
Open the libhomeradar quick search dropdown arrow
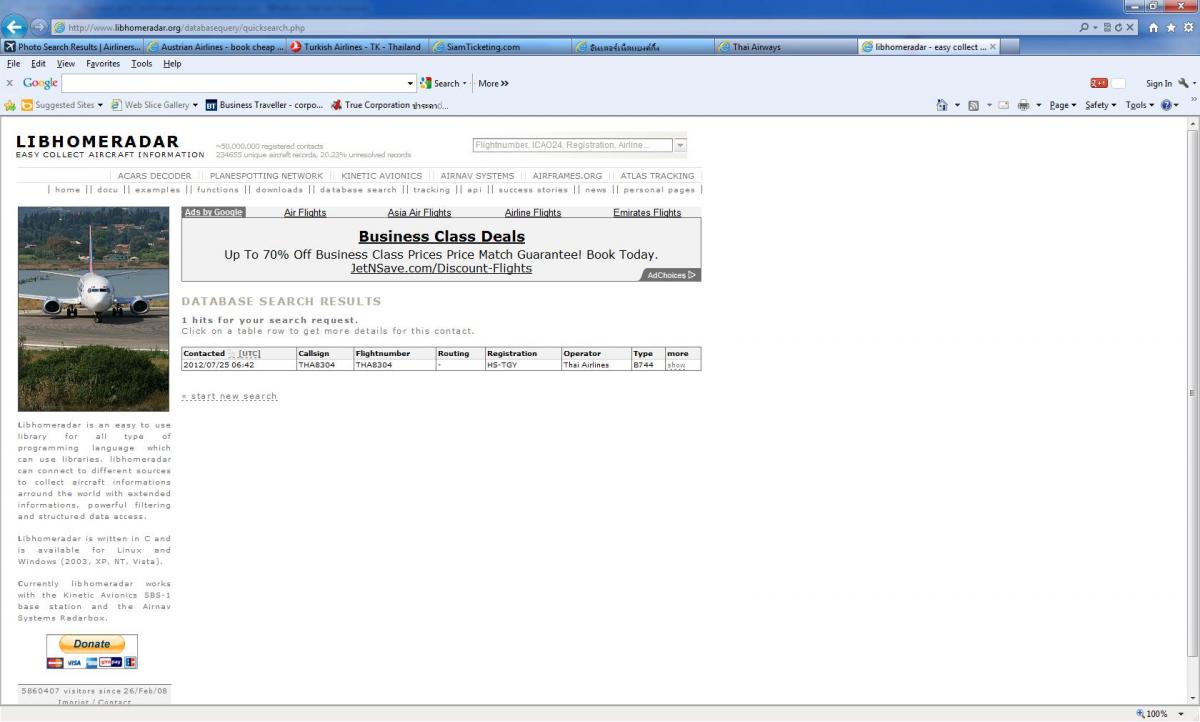pyautogui.click(x=681, y=145)
